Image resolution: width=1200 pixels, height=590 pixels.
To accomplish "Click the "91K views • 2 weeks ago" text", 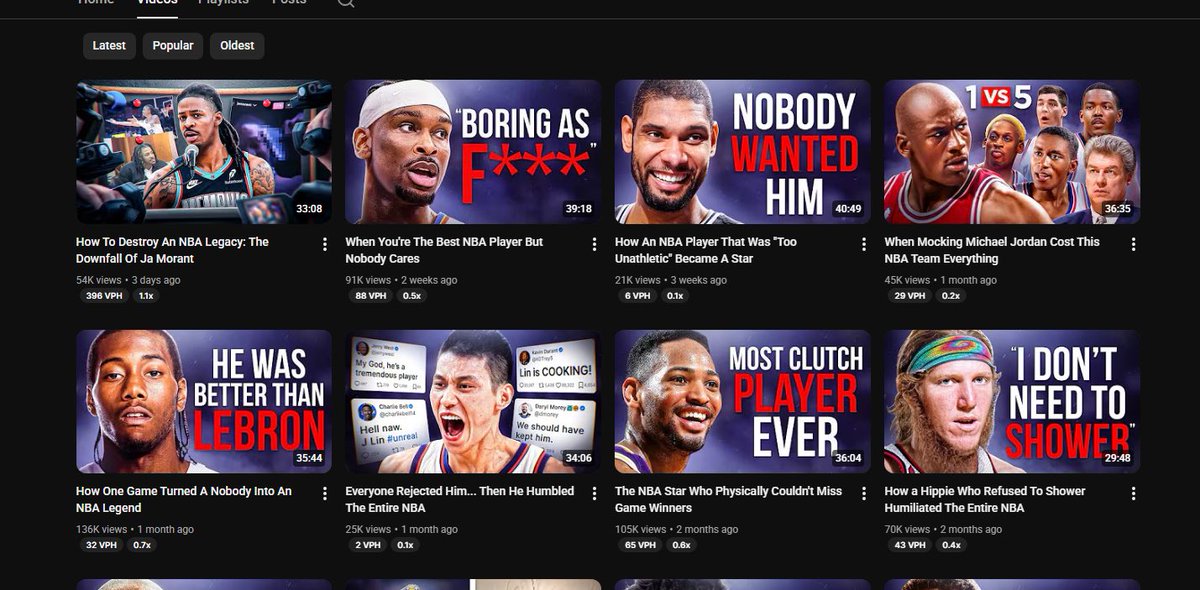I will pyautogui.click(x=401, y=280).
